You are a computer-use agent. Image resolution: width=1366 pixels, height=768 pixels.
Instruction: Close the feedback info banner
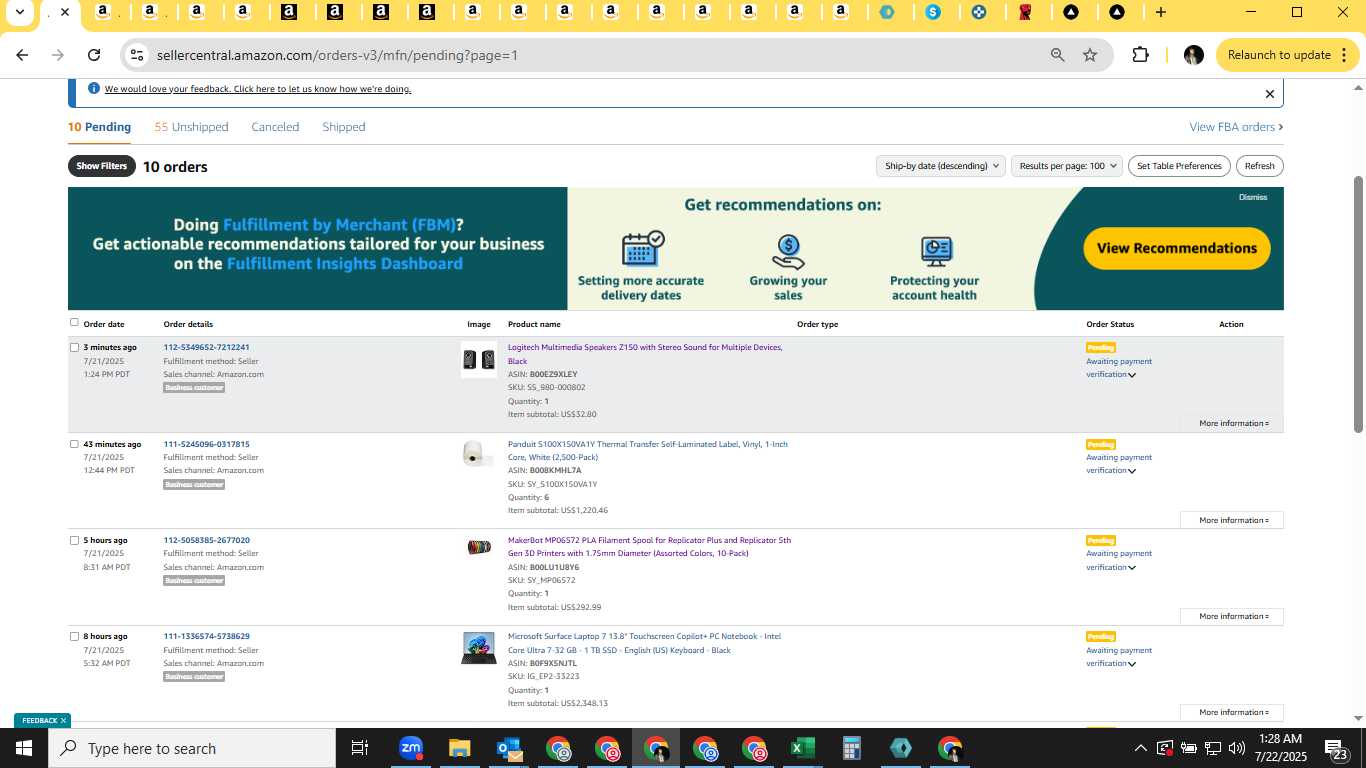(1270, 94)
